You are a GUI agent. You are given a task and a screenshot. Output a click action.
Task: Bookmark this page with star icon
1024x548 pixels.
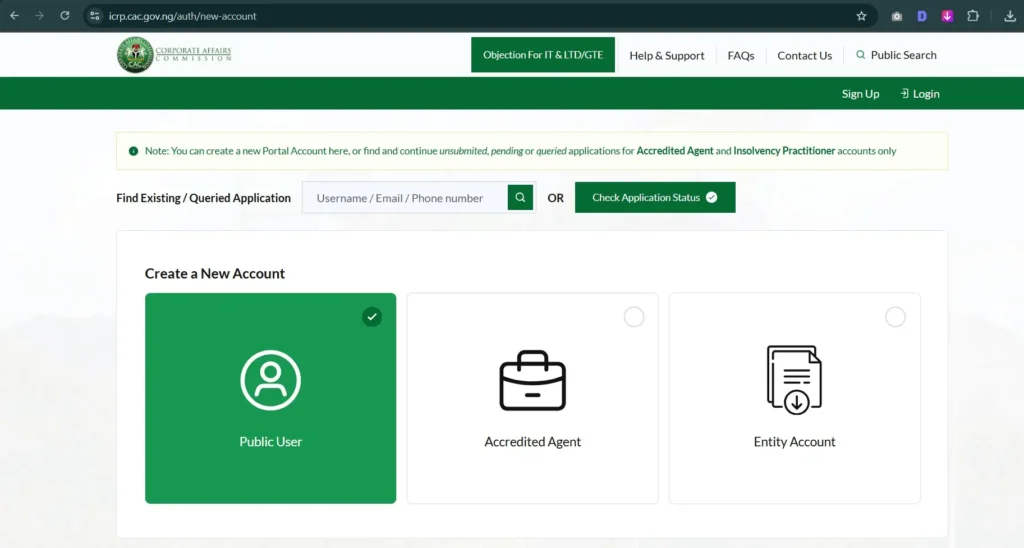(x=861, y=16)
